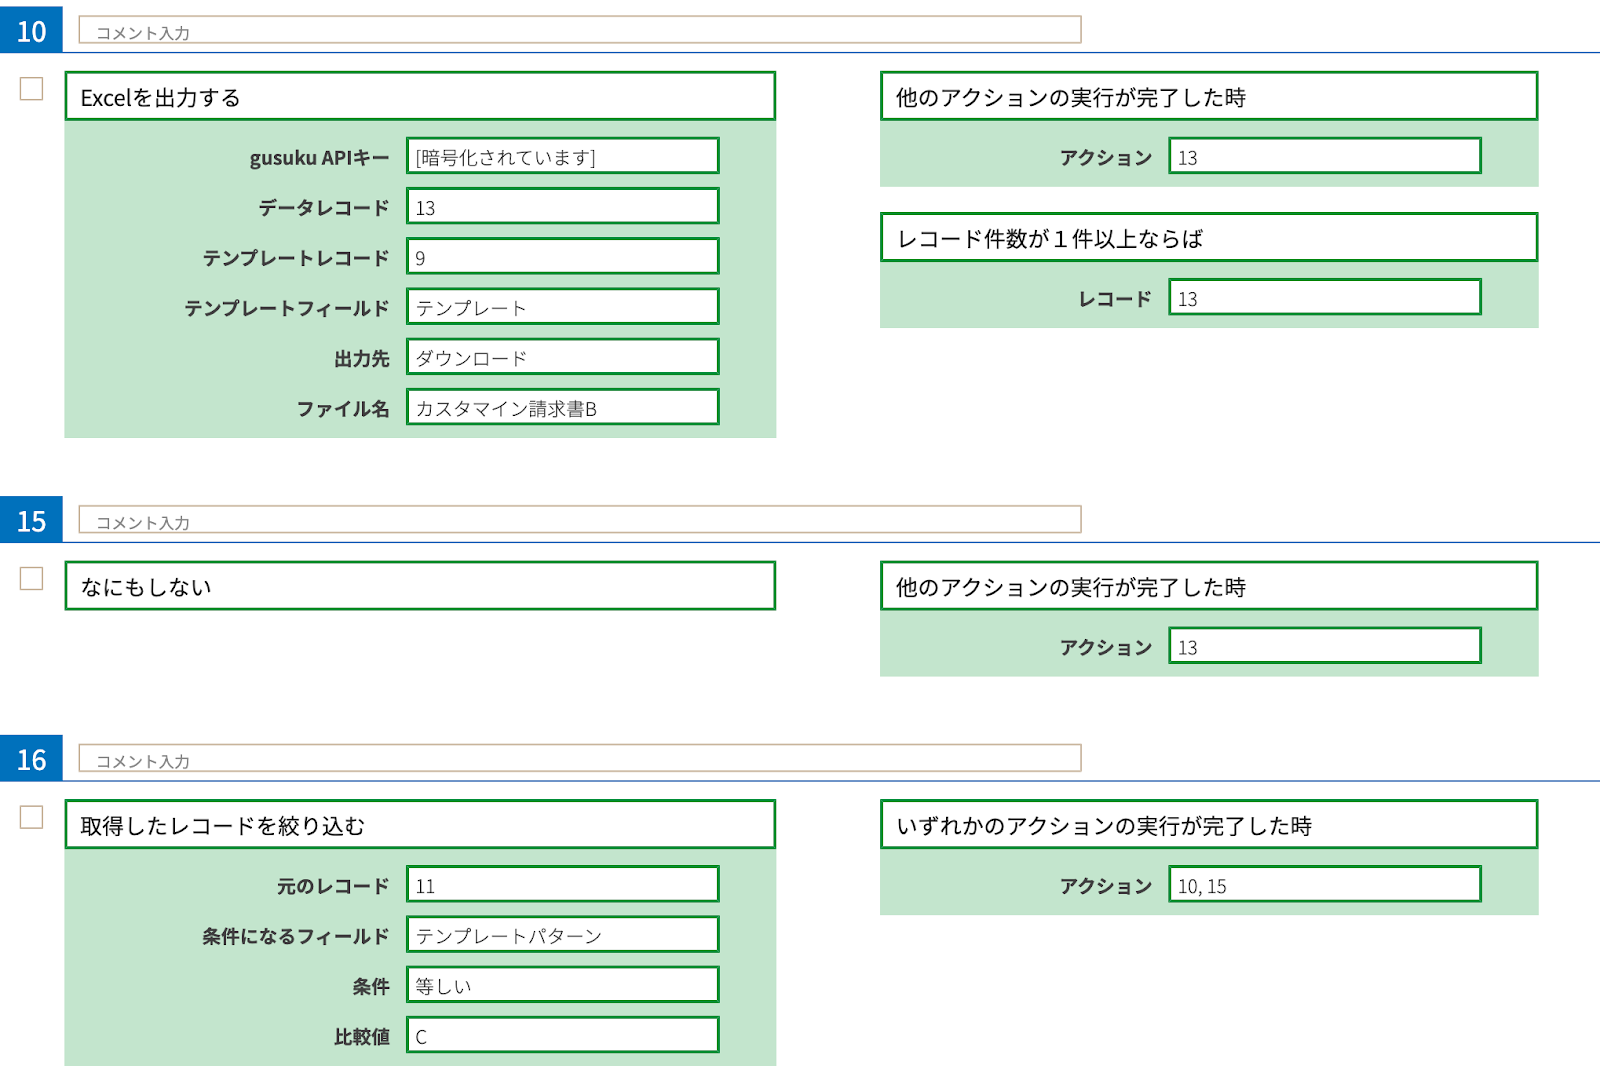Open action 10's '他のアクションの実行が完了した時' condition

[x=1209, y=96]
